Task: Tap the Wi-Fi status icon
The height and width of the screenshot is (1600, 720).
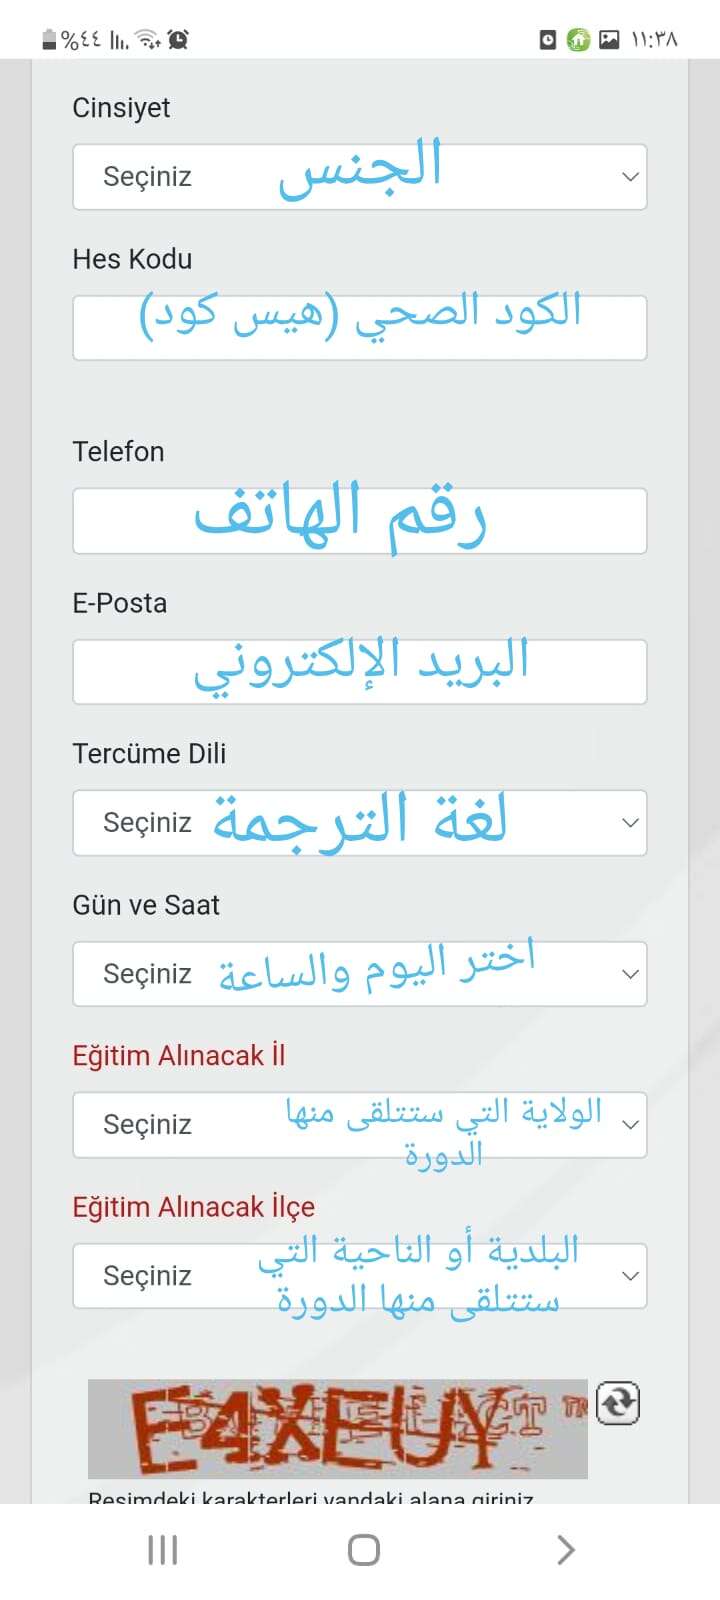Action: pos(148,40)
